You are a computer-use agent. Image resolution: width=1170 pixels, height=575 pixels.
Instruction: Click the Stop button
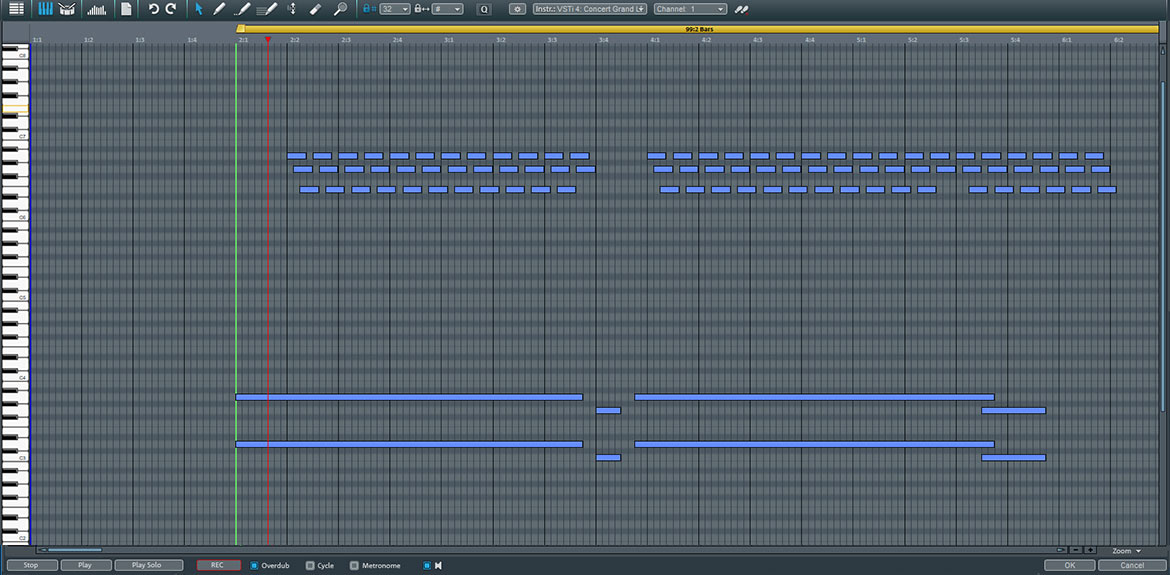pos(31,565)
